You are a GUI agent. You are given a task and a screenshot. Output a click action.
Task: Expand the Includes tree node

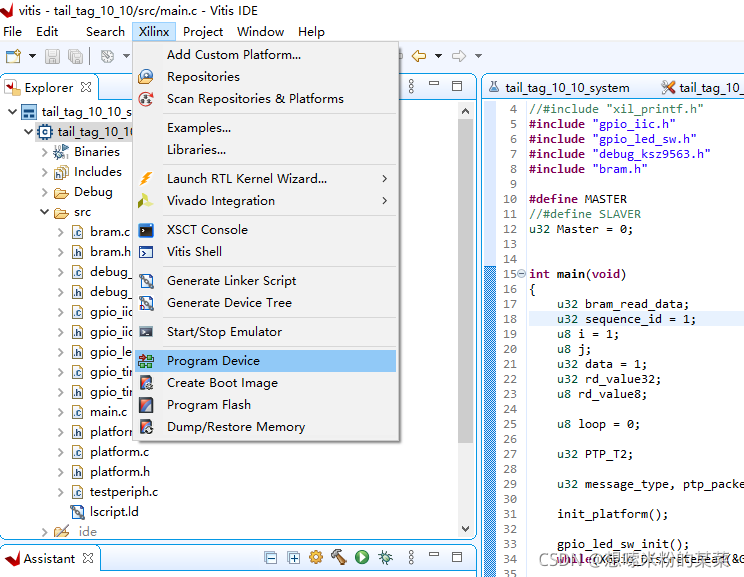click(x=45, y=172)
